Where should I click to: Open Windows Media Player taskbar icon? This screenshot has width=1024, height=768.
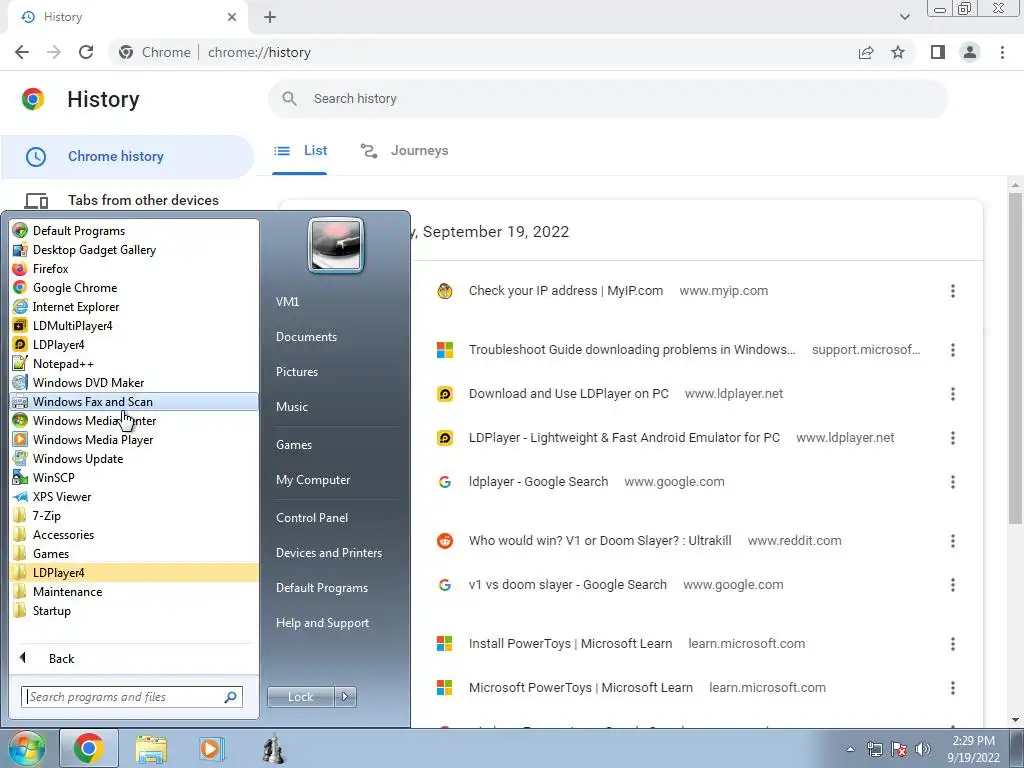click(210, 749)
